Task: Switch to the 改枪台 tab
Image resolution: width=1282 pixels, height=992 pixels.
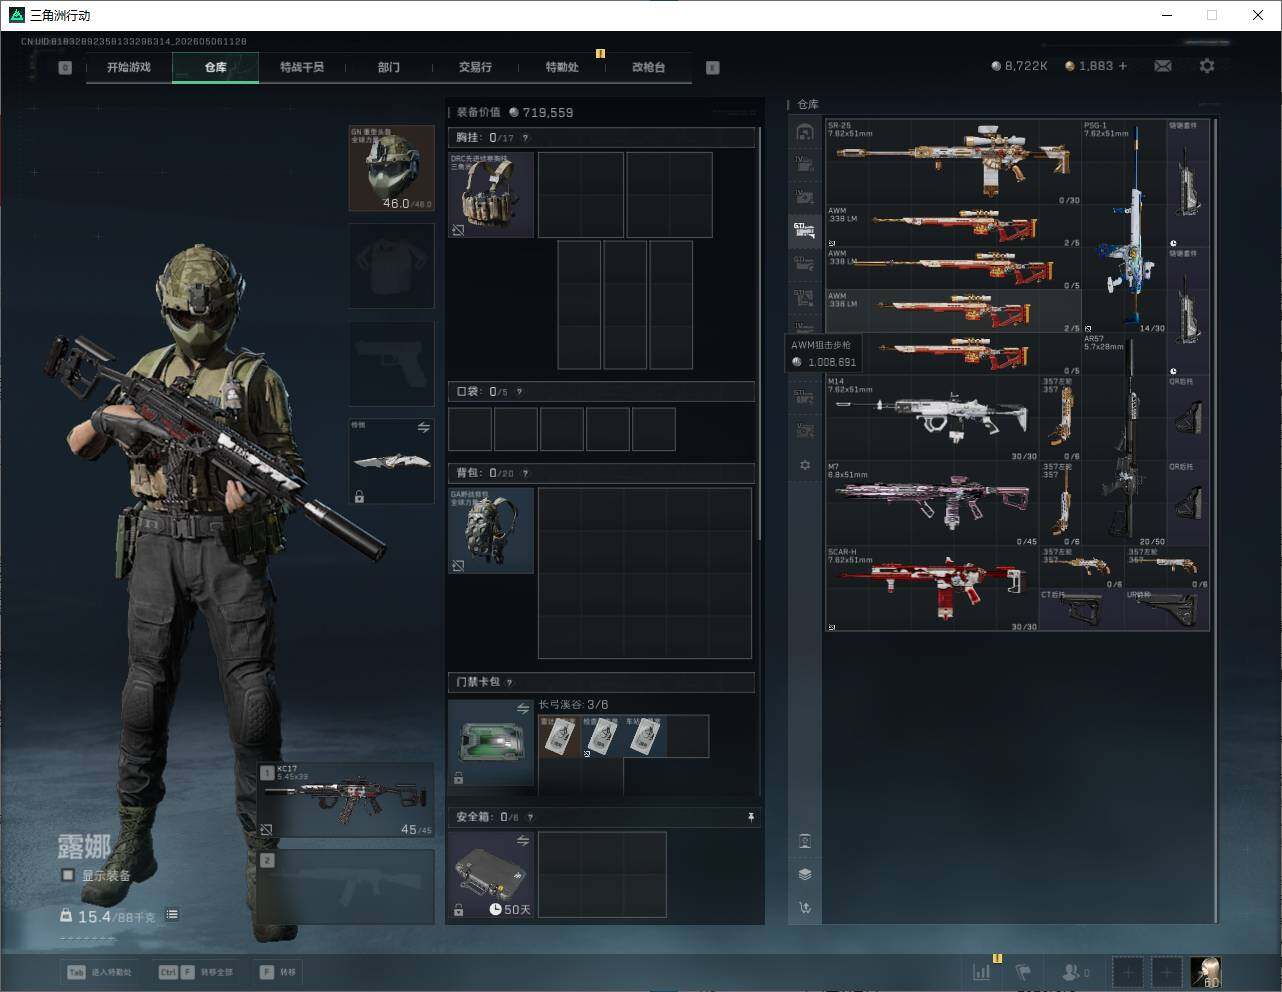Action: click(x=648, y=67)
